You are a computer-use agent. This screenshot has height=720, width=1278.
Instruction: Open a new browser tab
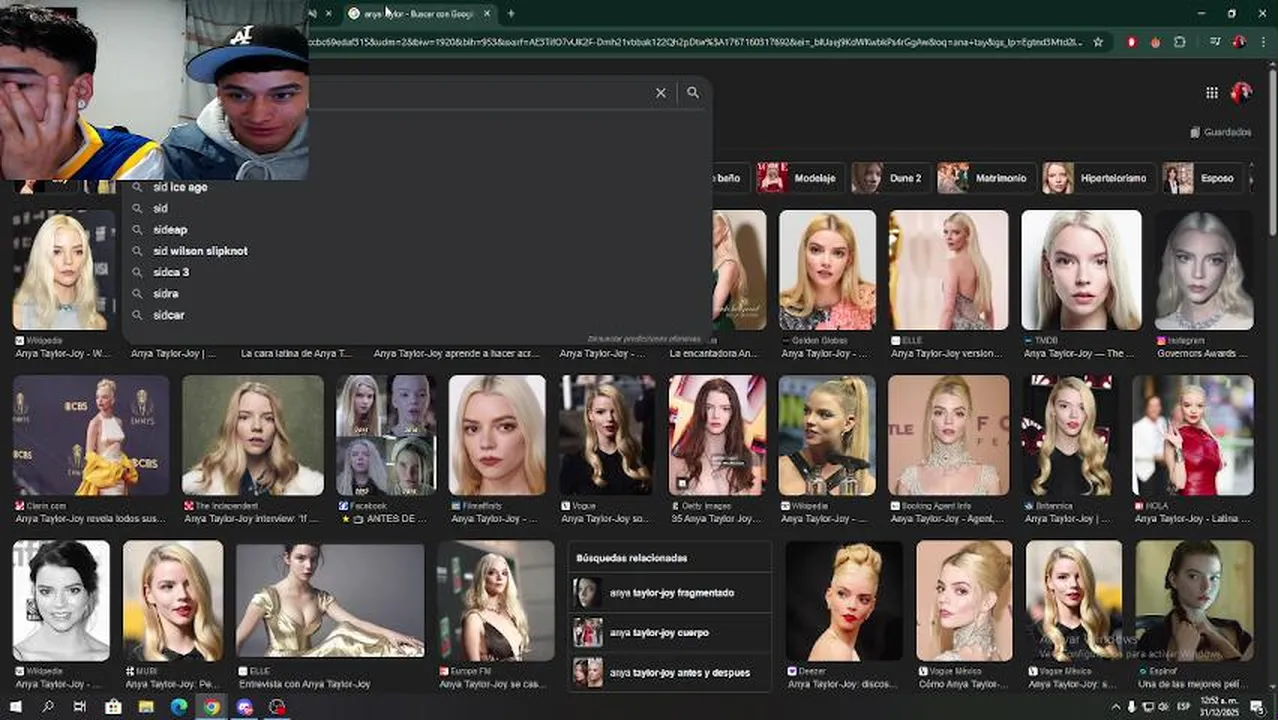point(511,13)
